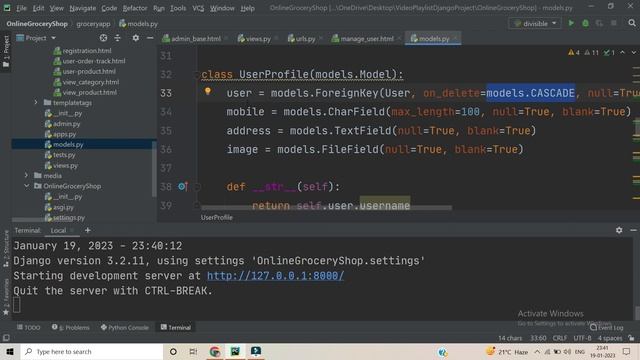Toggle the Structure side tool window tab
Image resolution: width=640 pixels, height=360 pixels.
click(x=6, y=249)
